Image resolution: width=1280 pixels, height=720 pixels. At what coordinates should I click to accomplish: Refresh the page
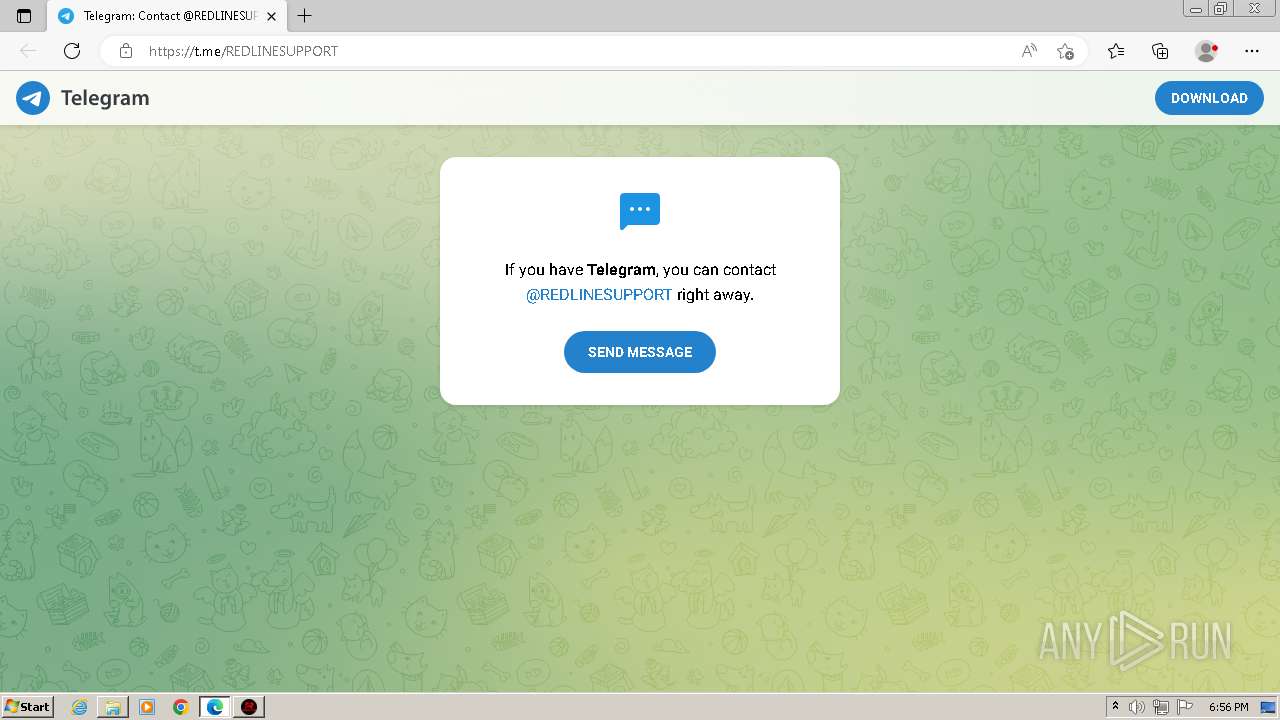pyautogui.click(x=72, y=51)
